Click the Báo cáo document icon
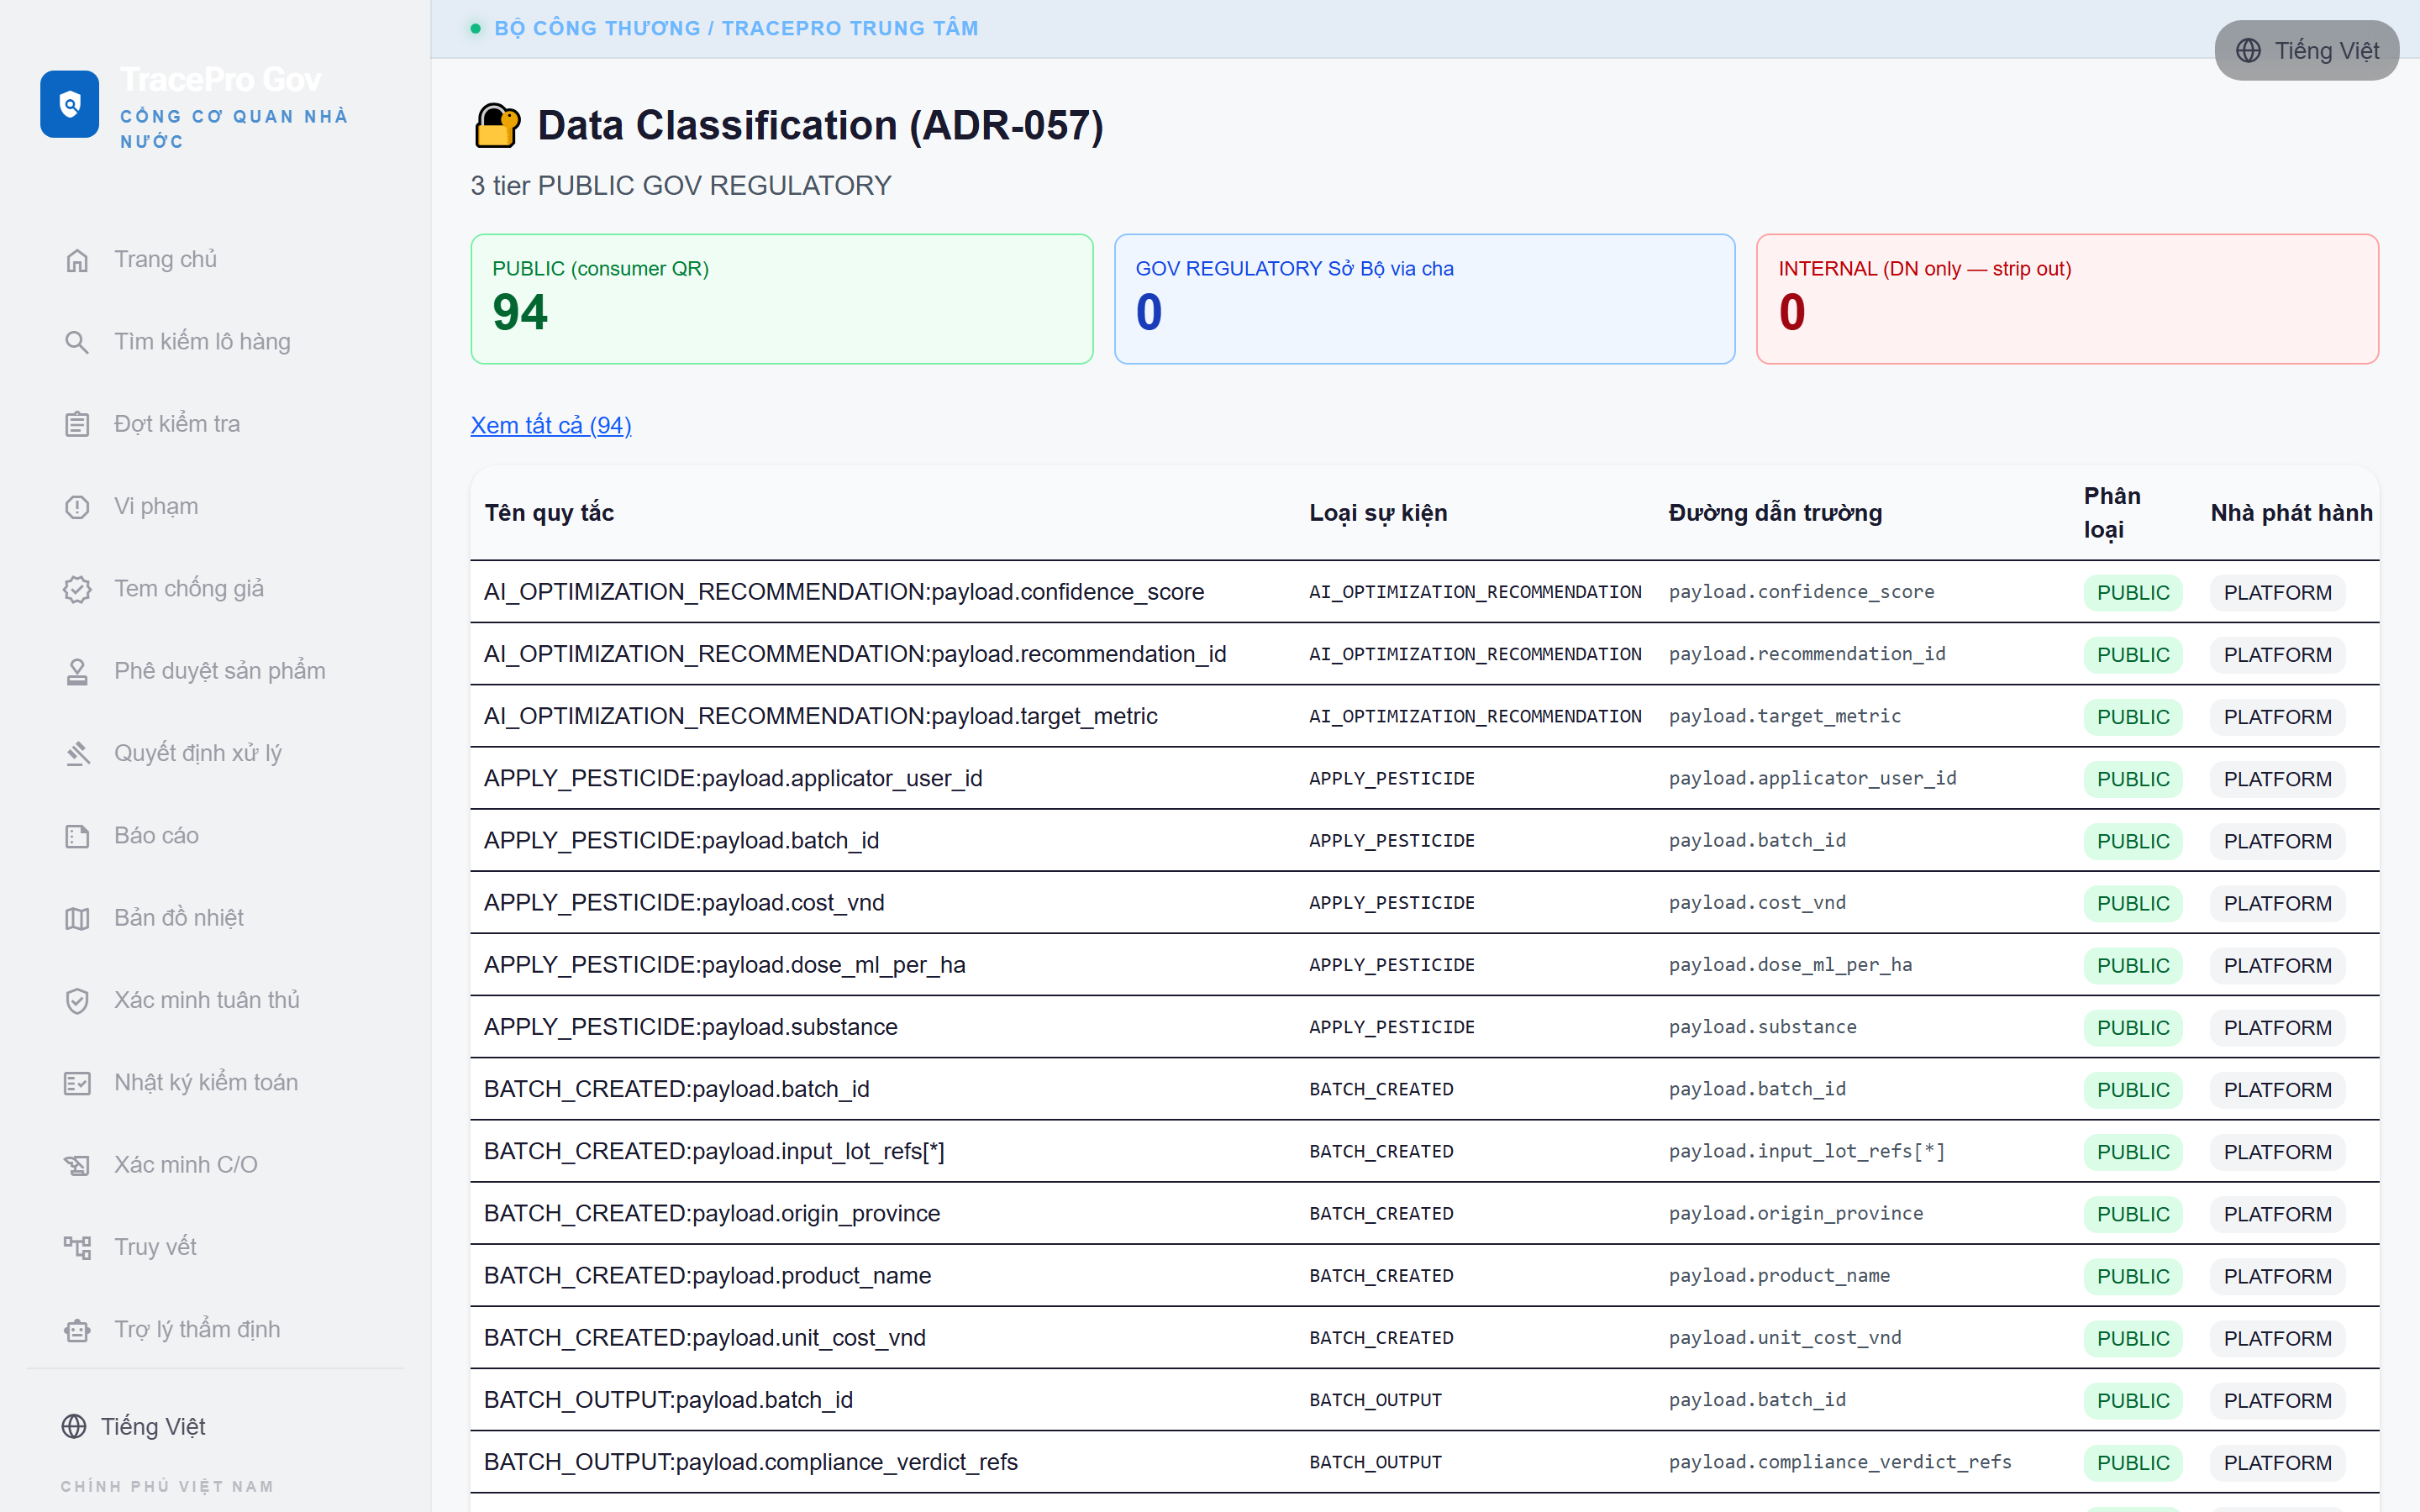This screenshot has height=1512, width=2420. [77, 836]
